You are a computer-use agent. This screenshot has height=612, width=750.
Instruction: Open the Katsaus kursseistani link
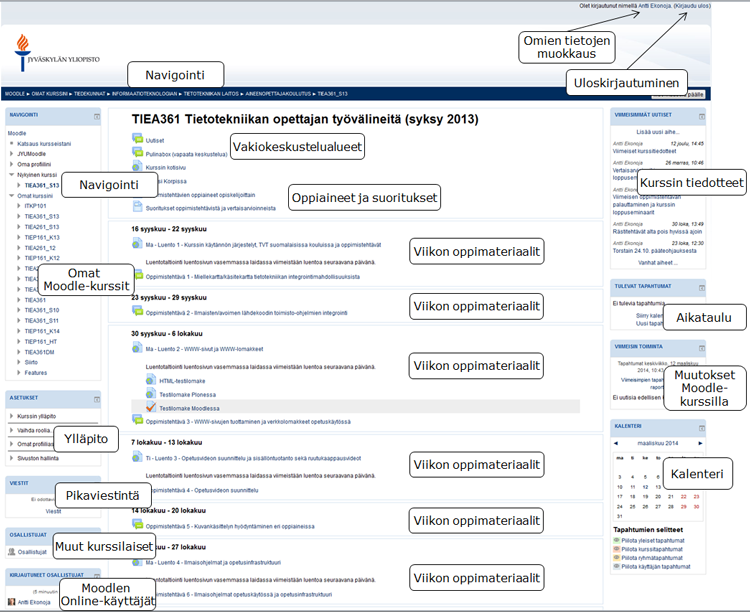tap(44, 144)
